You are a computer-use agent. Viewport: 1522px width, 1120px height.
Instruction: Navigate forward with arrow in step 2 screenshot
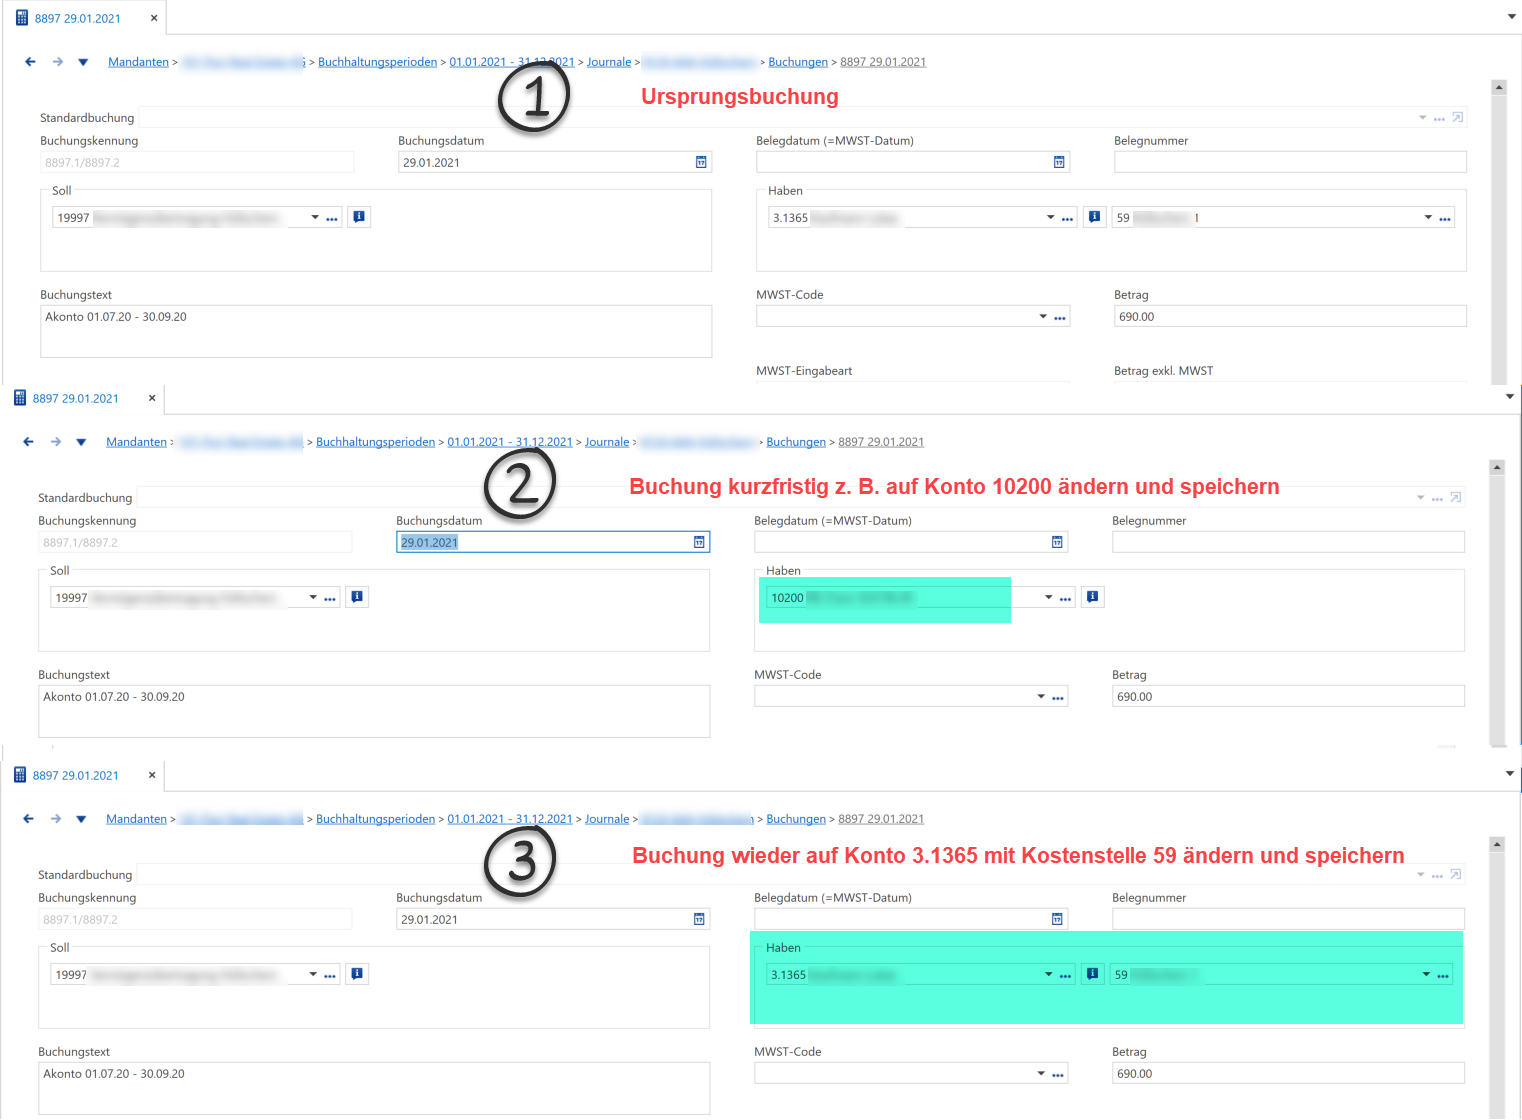click(56, 442)
